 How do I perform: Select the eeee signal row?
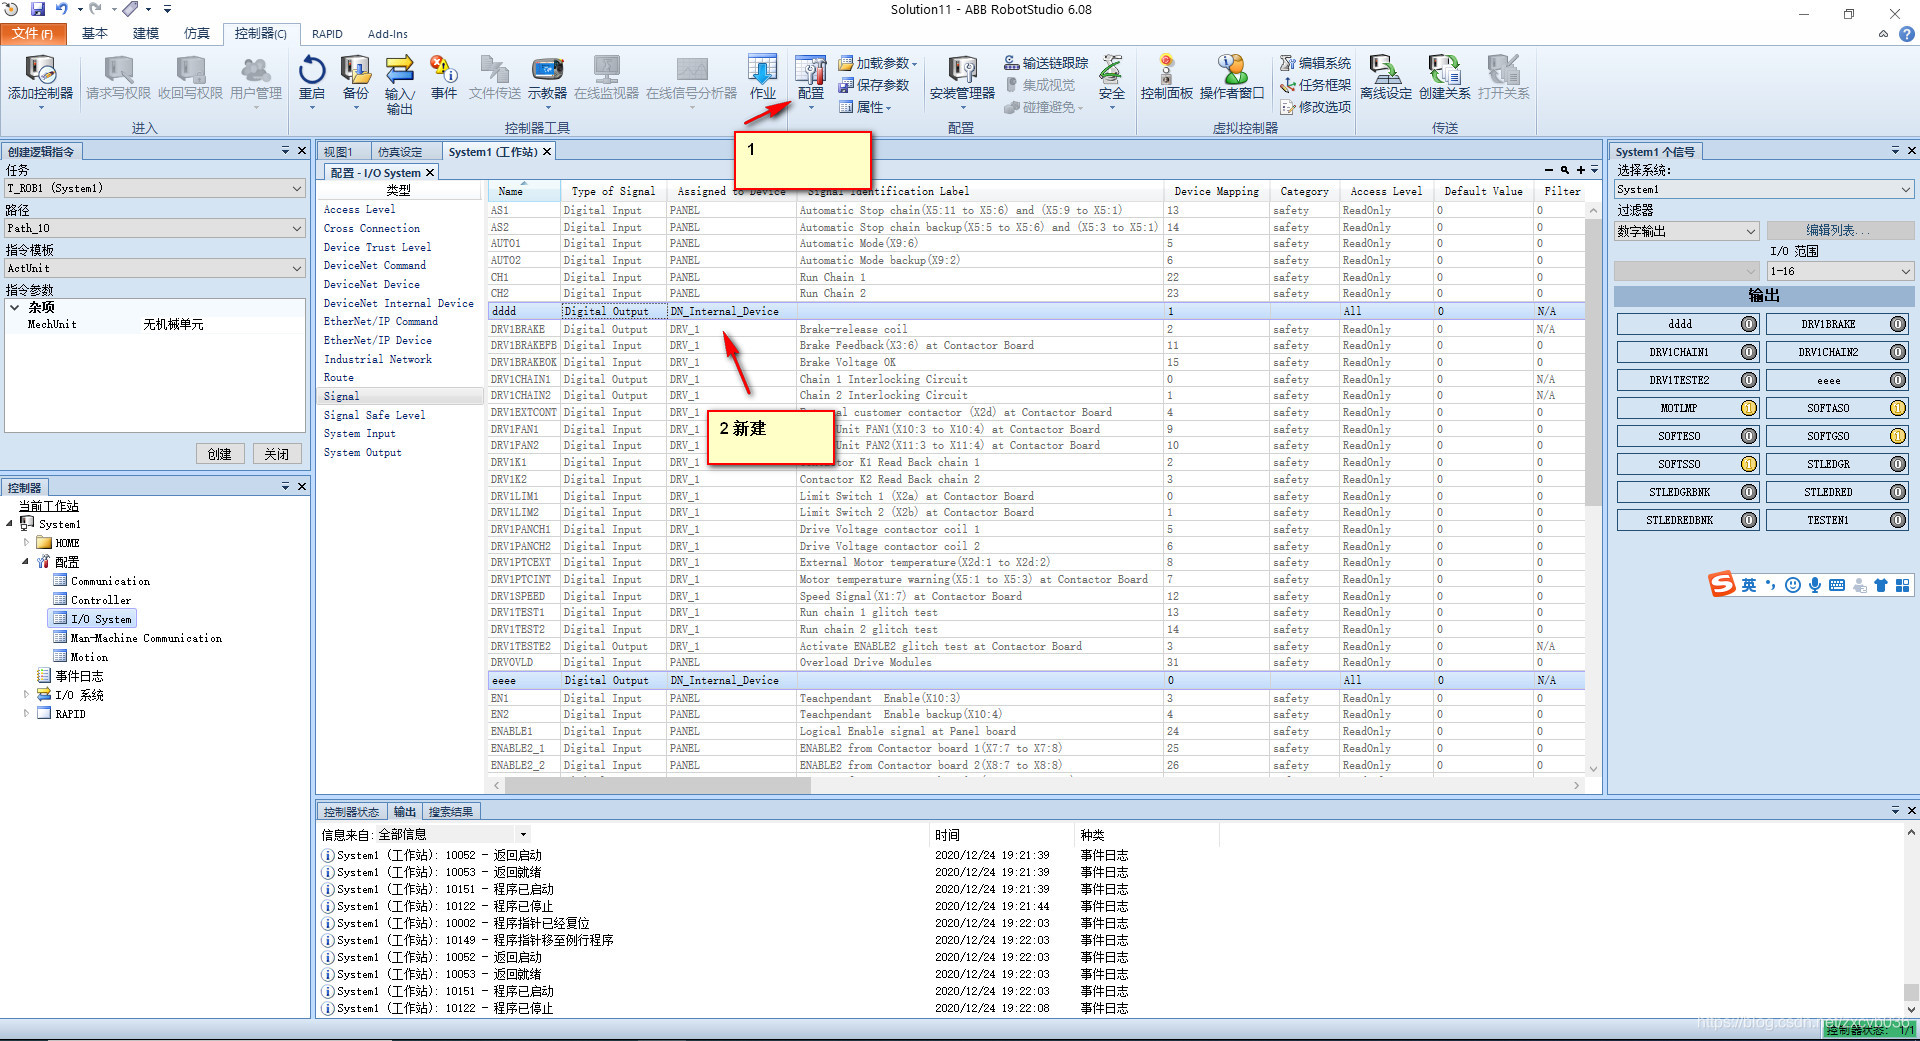pos(1036,680)
